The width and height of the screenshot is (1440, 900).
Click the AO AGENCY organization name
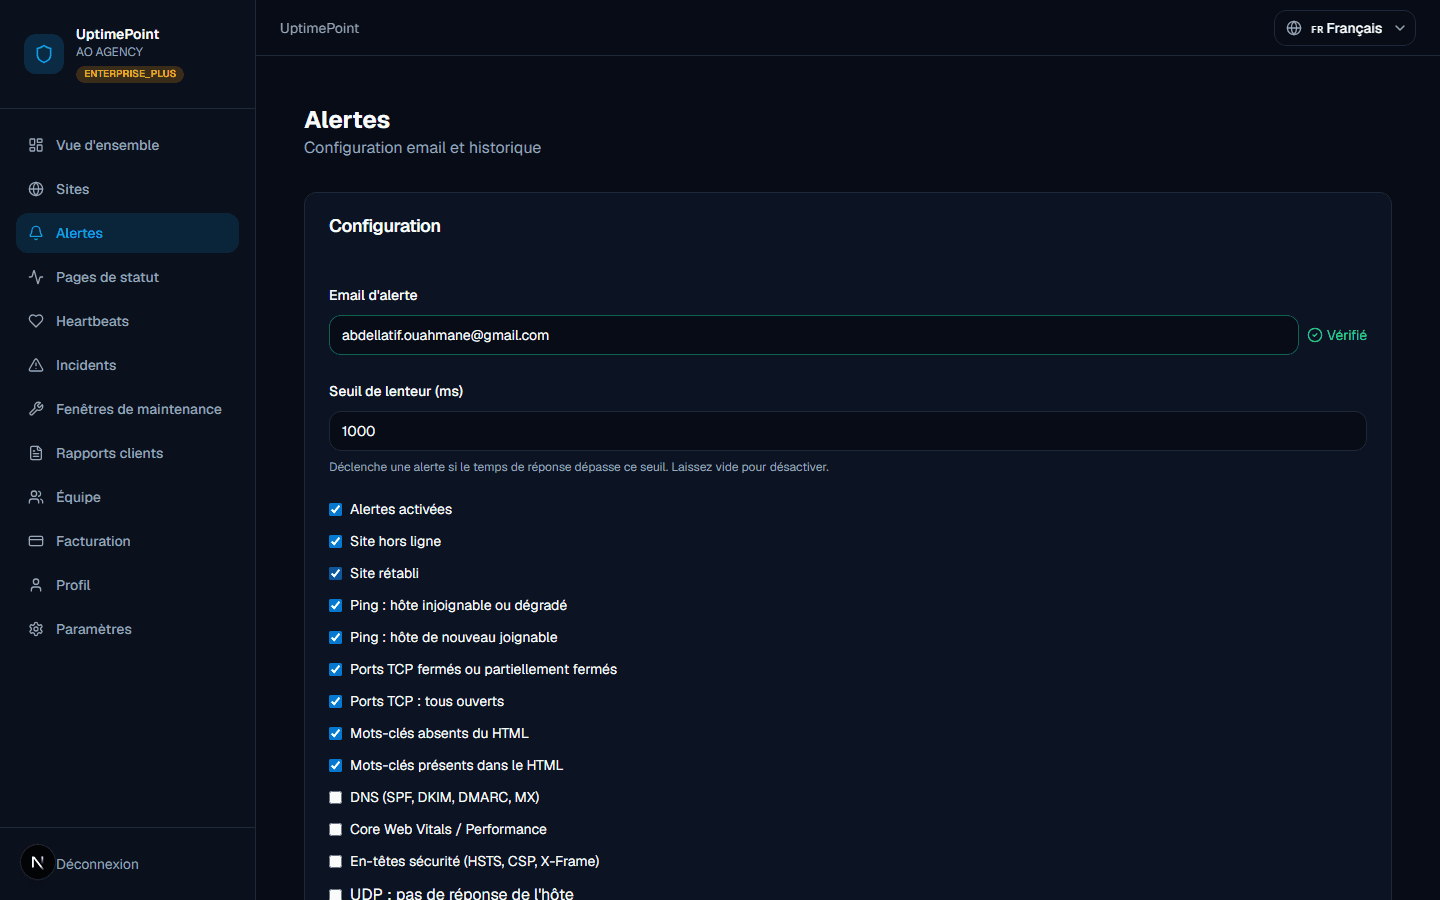coord(110,52)
